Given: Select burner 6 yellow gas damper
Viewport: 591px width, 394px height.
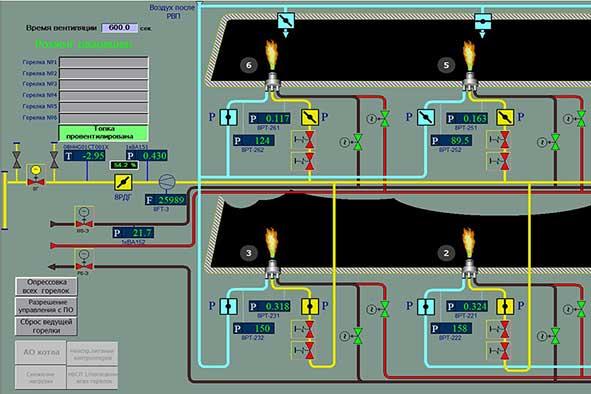Looking at the screenshot, I should tap(310, 118).
